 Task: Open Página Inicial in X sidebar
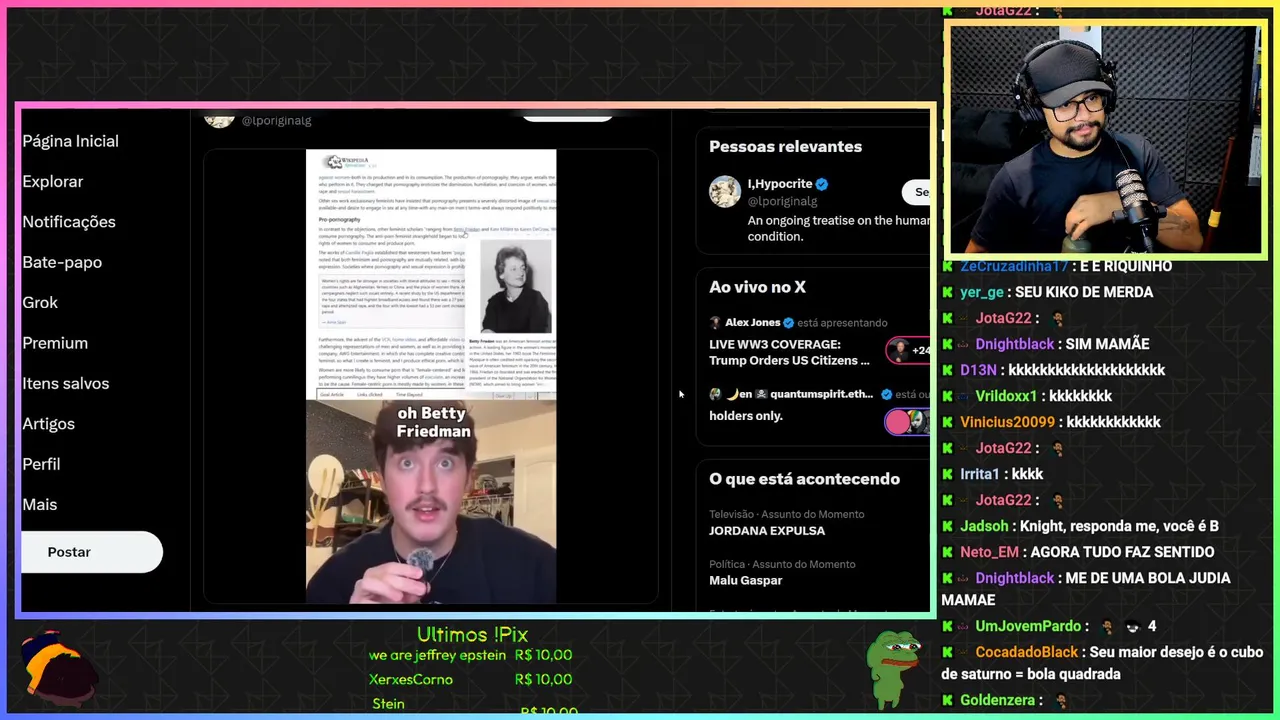pos(70,141)
